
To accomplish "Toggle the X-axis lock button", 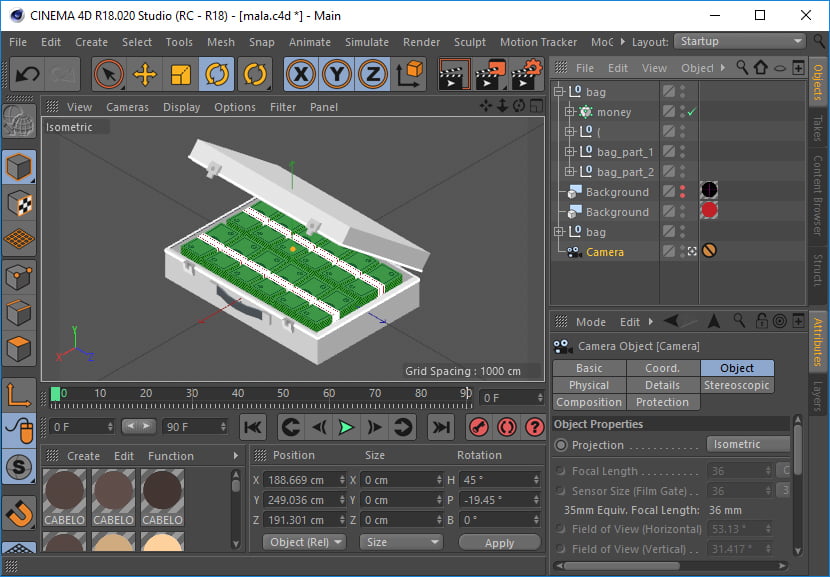I will tap(302, 73).
